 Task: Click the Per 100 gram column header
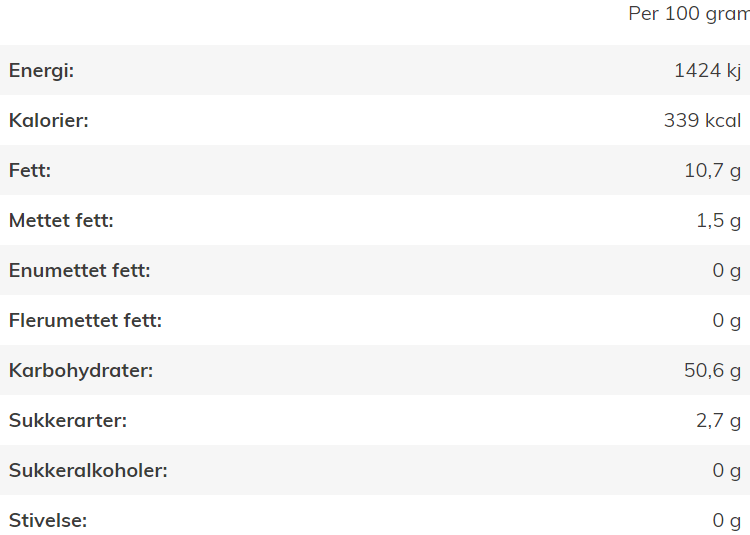(x=689, y=13)
